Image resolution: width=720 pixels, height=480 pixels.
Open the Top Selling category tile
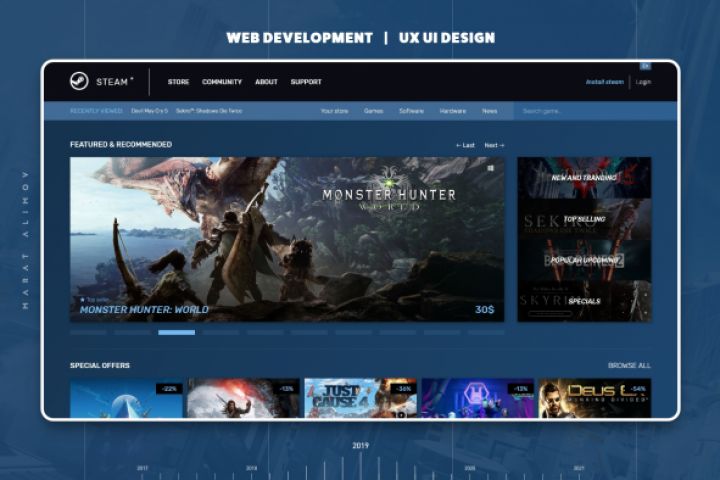[x=584, y=219]
